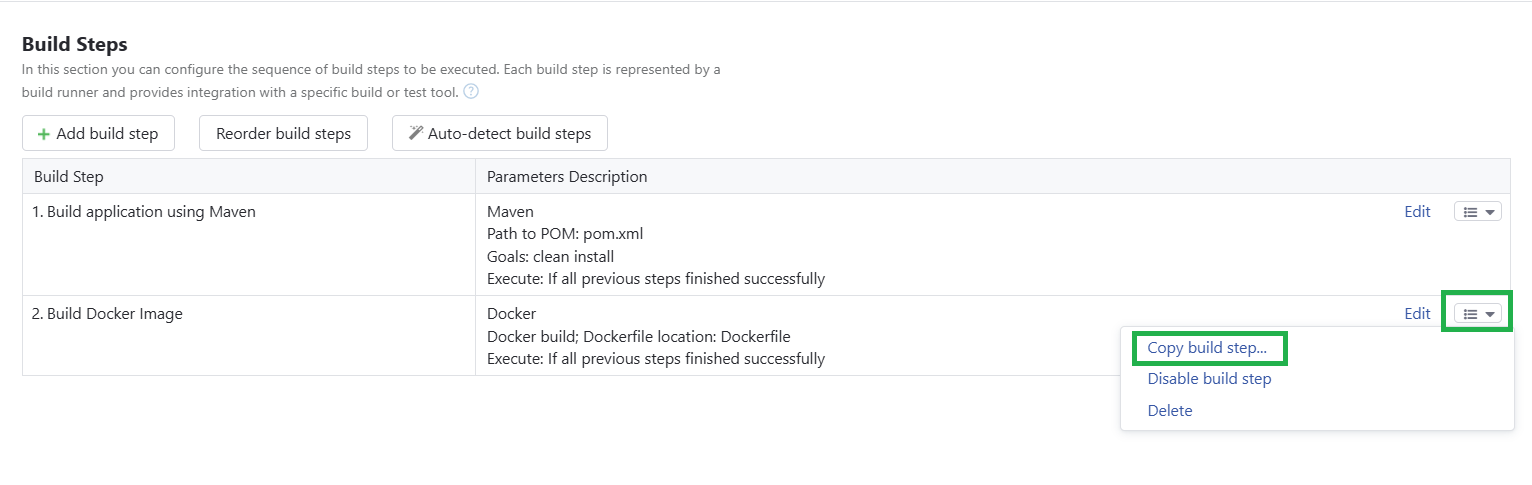Viewport: 1532px width, 485px height.
Task: Click the list icon in the Maven step row
Action: click(1470, 212)
